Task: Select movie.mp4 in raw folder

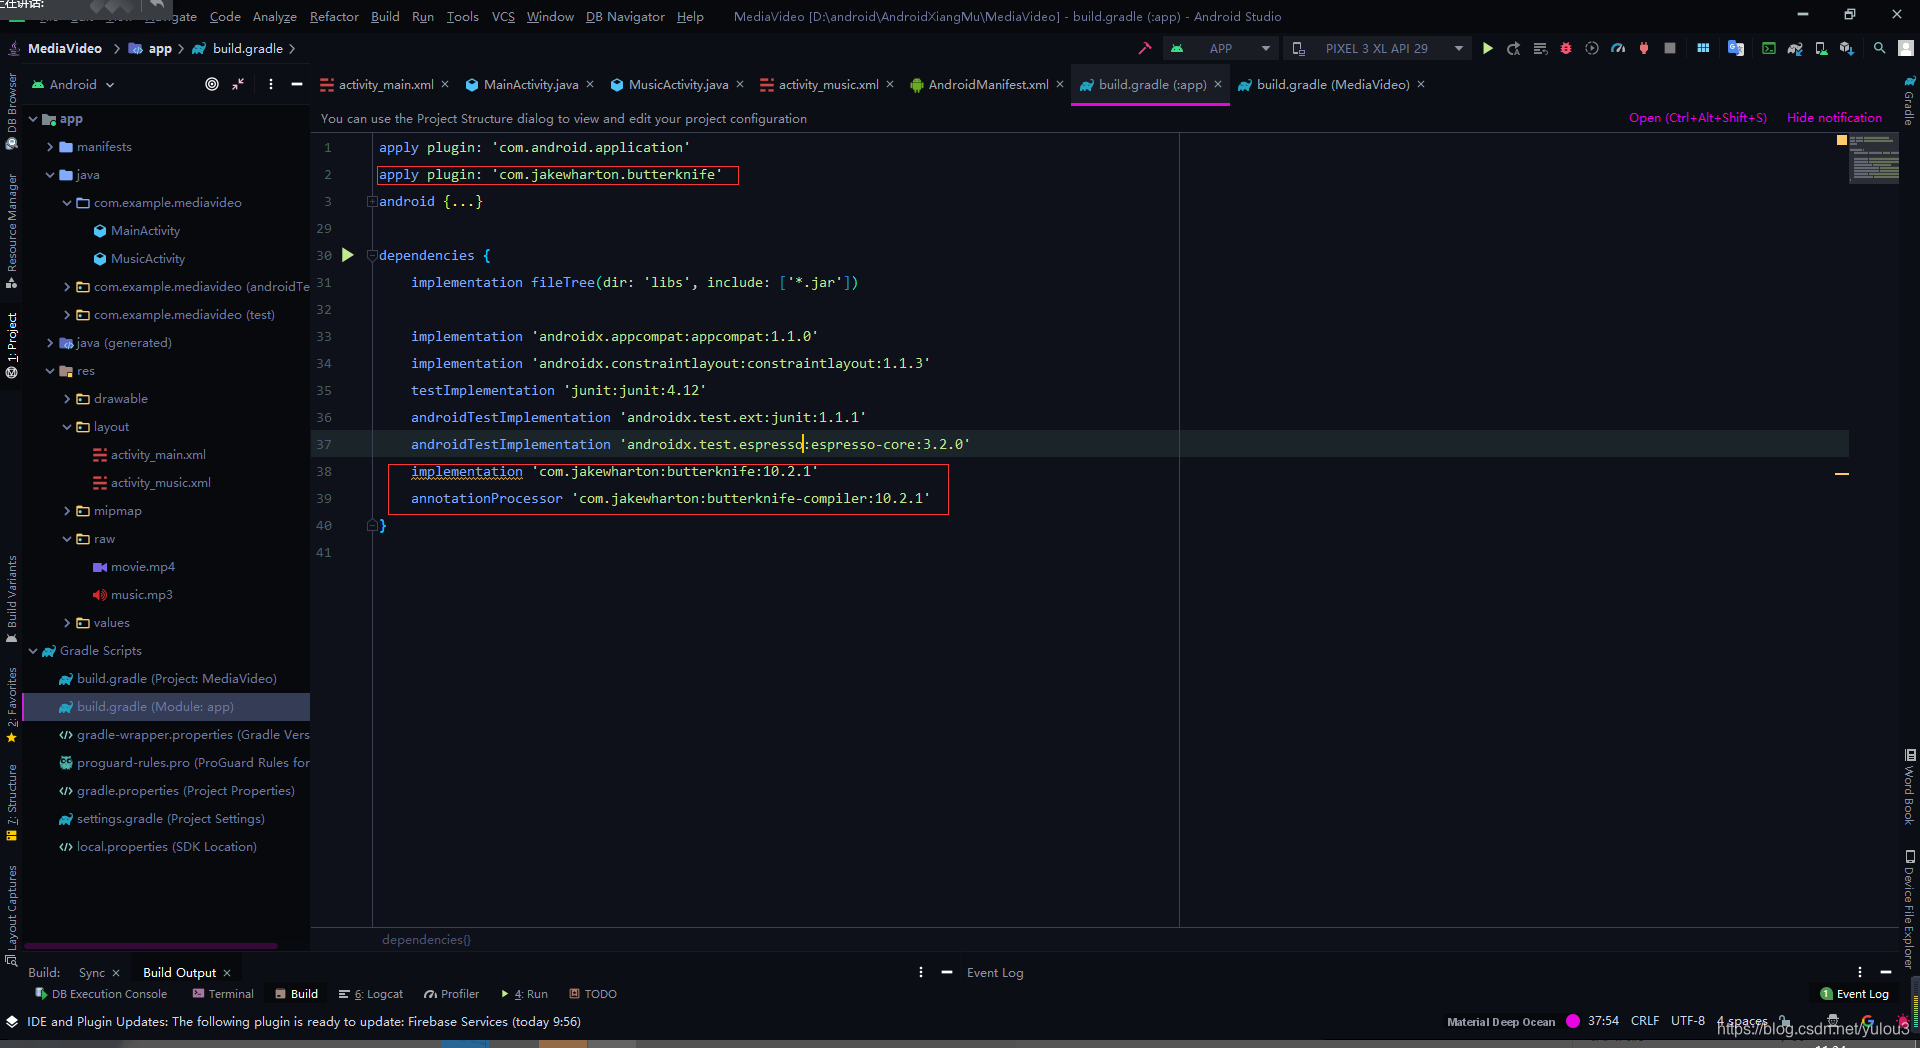Action: point(143,567)
